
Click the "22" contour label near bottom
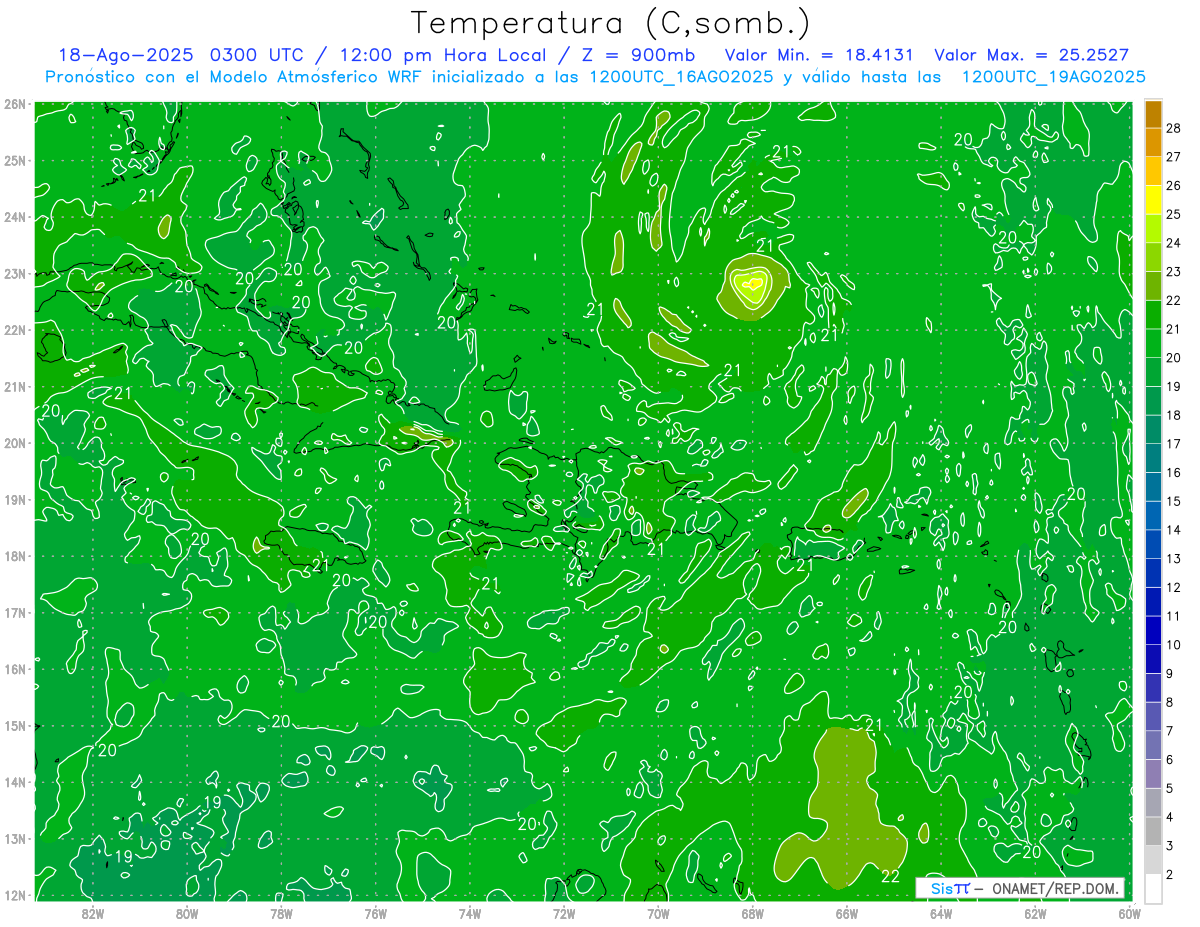click(x=890, y=876)
